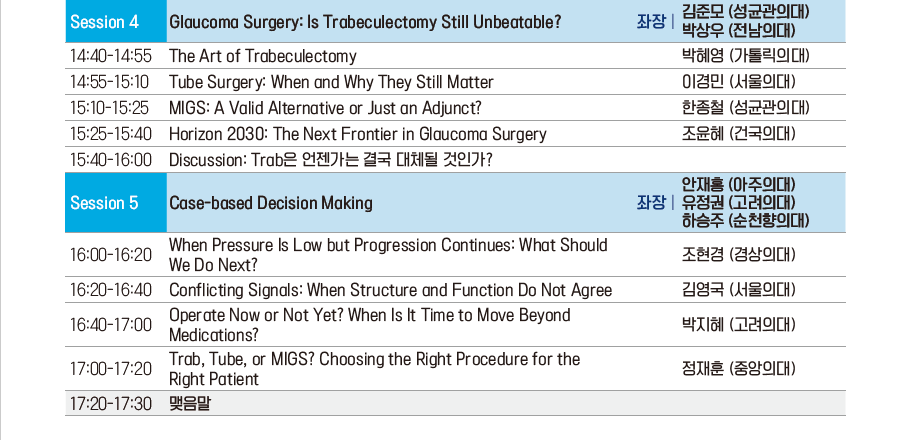Click the Horizon 2030 talk title
Viewport: 910px width, 440px height.
tap(358, 134)
